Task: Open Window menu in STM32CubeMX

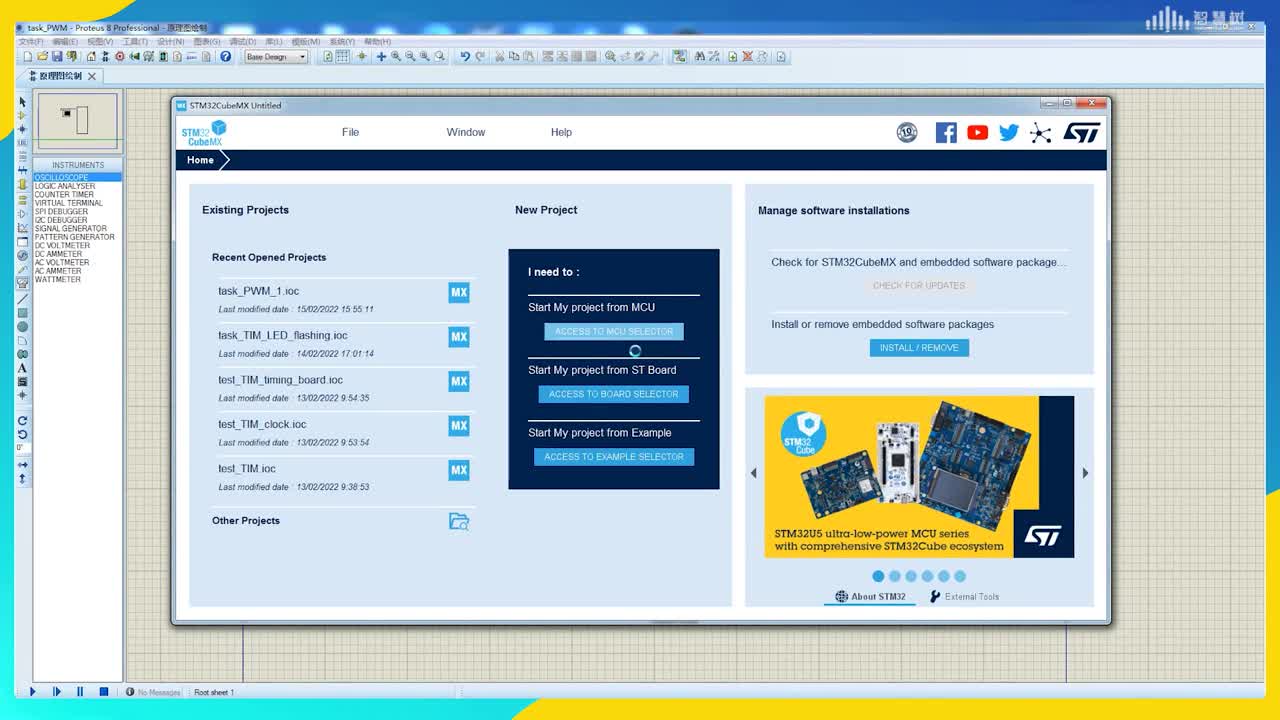Action: [466, 132]
